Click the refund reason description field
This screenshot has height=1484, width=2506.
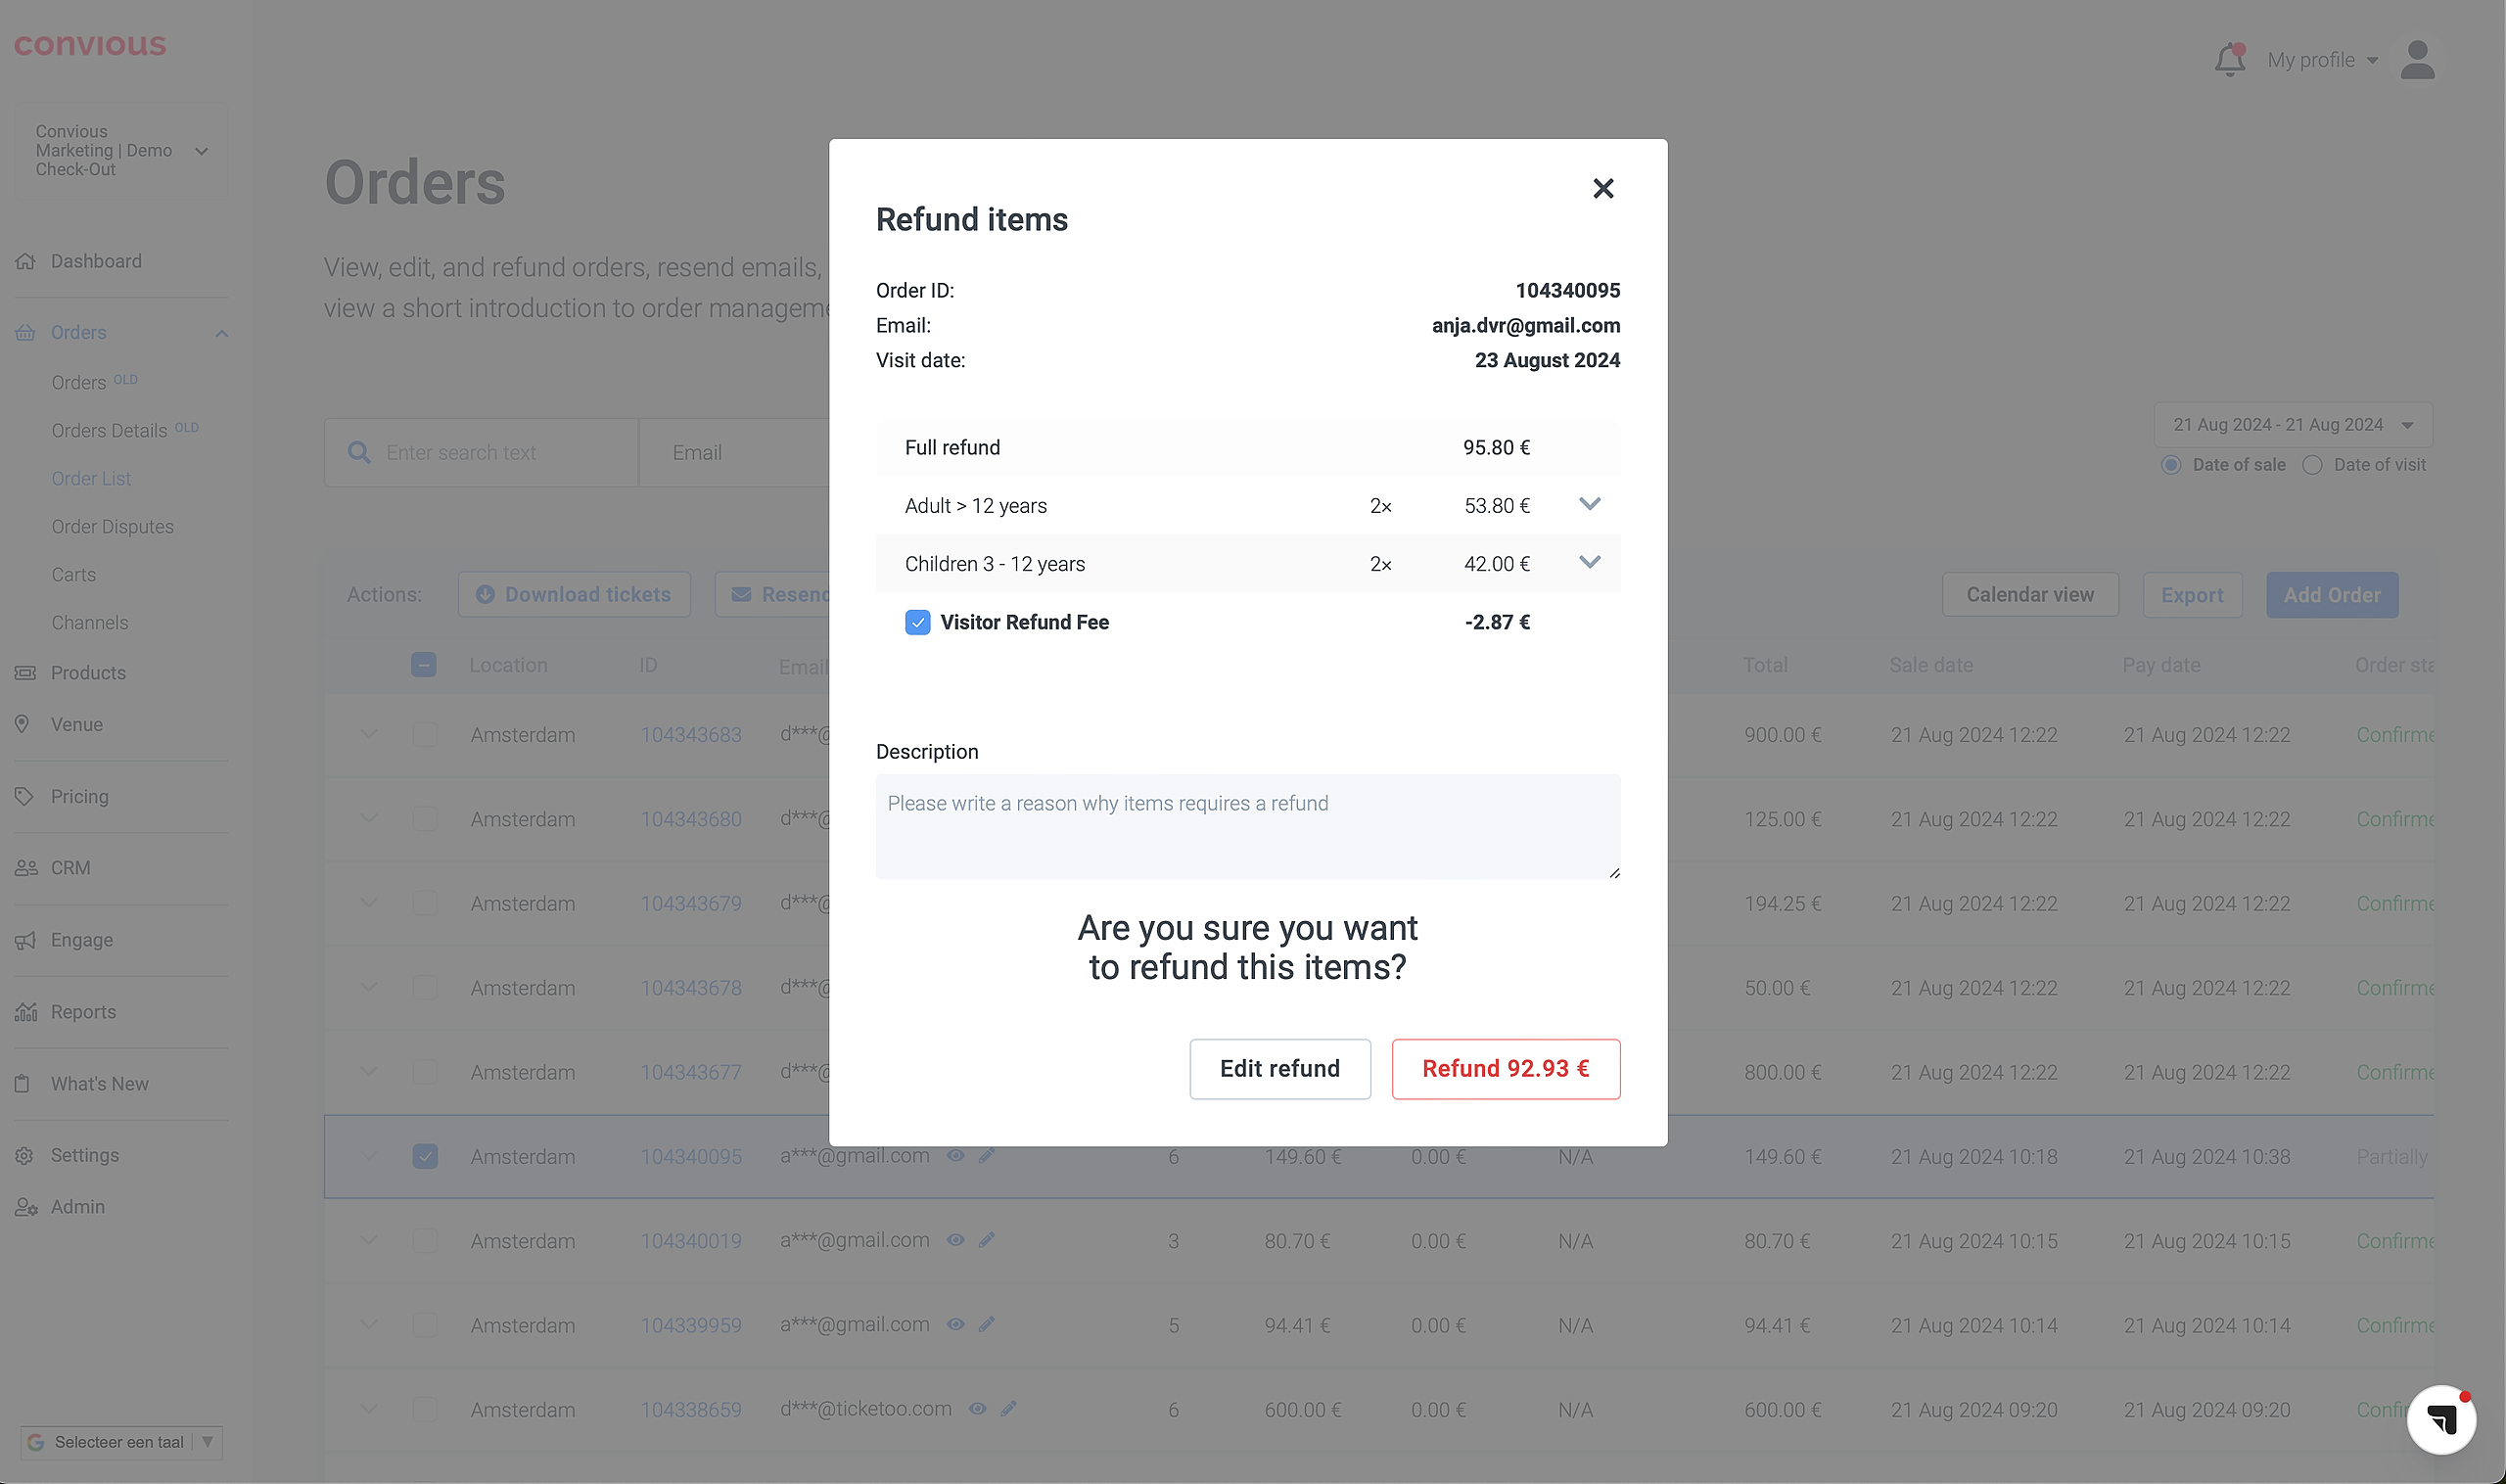coord(1247,826)
